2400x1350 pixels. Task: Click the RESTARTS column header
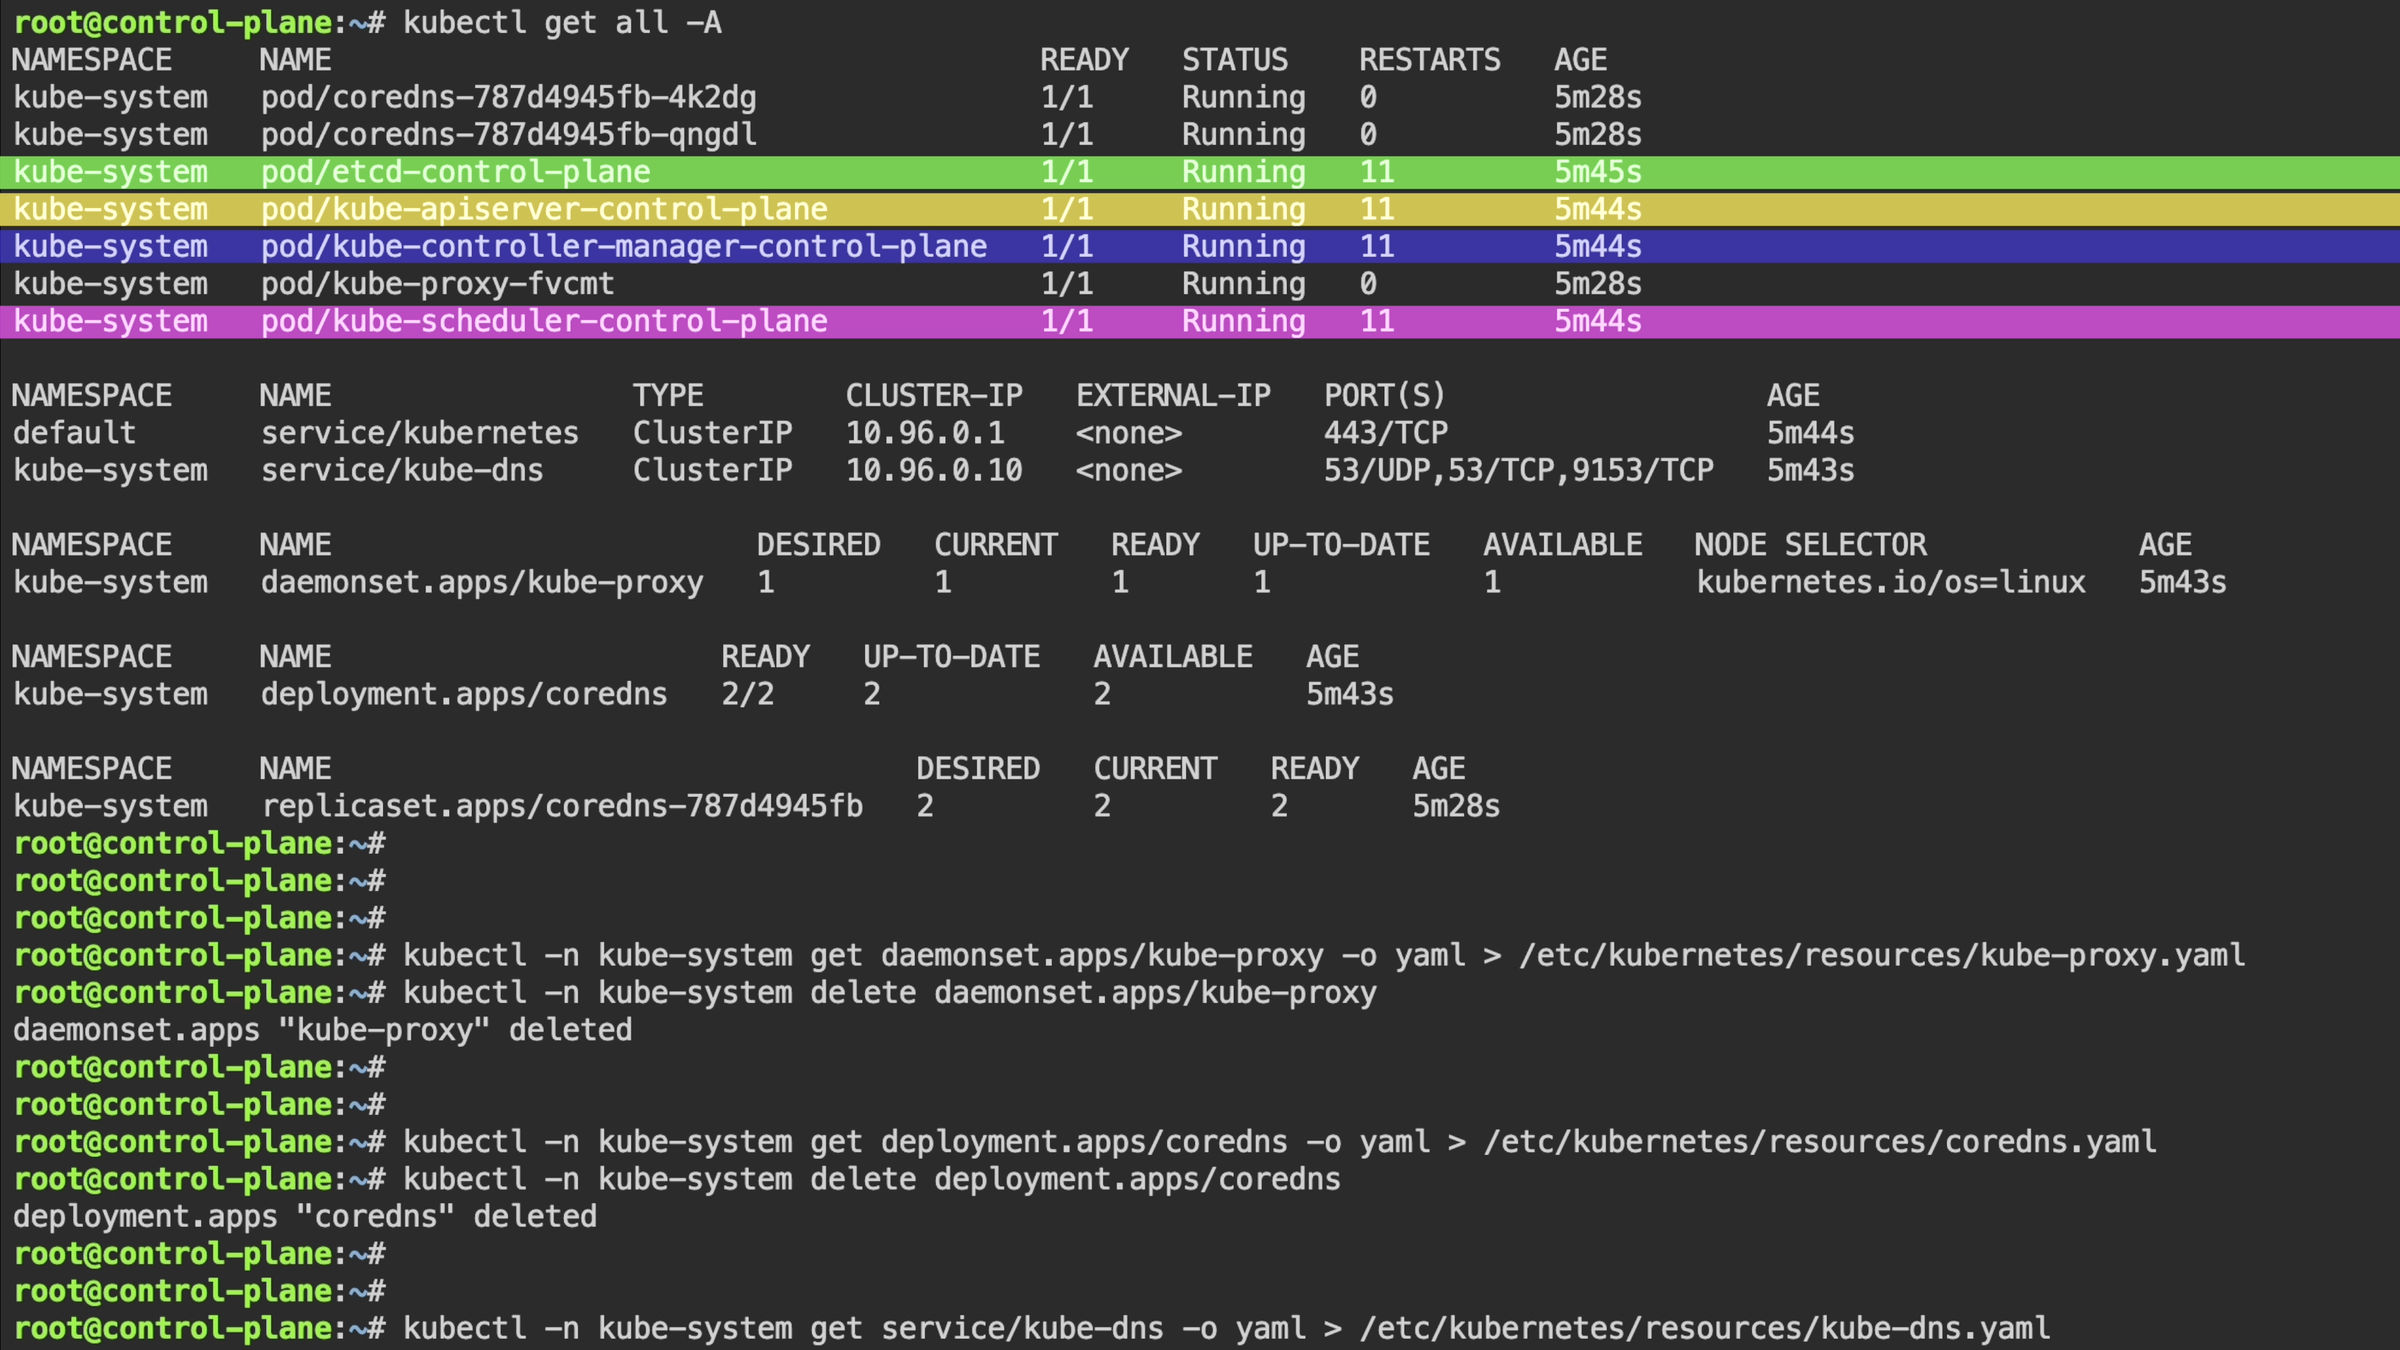[1429, 60]
